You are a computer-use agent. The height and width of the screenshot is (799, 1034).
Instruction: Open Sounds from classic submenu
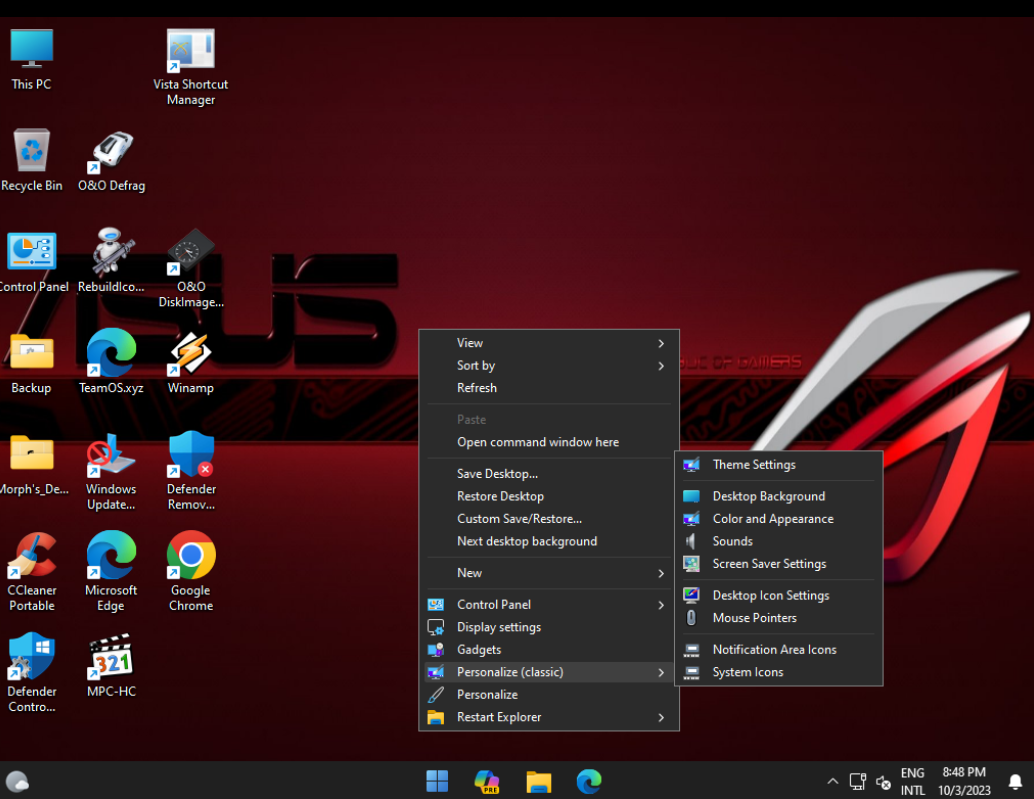click(x=778, y=541)
